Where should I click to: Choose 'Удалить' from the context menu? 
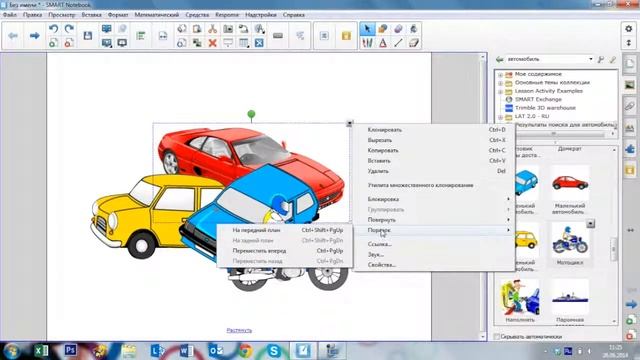click(434, 171)
